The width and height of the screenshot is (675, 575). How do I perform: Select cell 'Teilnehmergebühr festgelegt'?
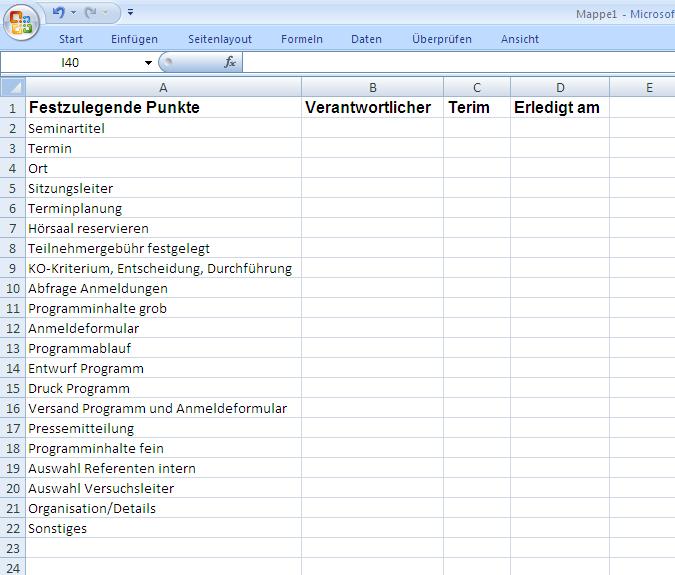click(163, 248)
